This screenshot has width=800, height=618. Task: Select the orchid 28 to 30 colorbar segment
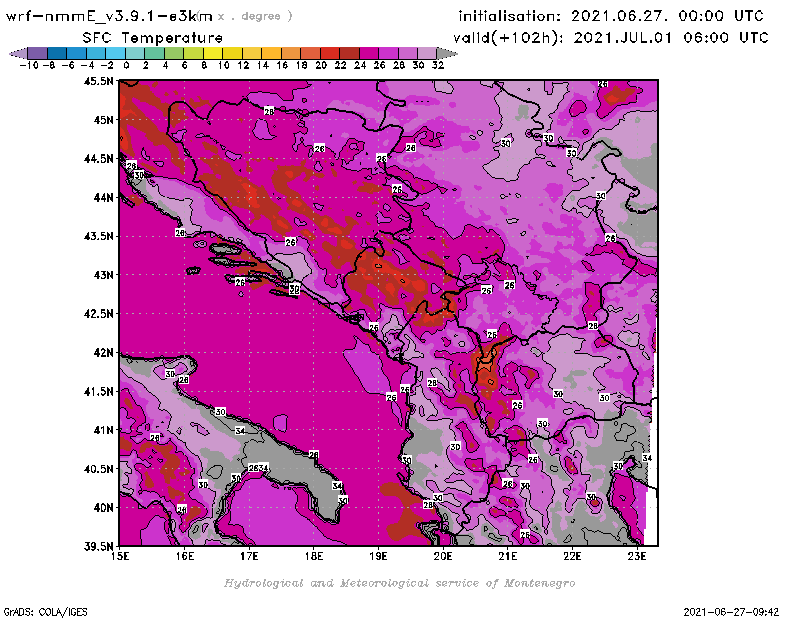pyautogui.click(x=407, y=53)
